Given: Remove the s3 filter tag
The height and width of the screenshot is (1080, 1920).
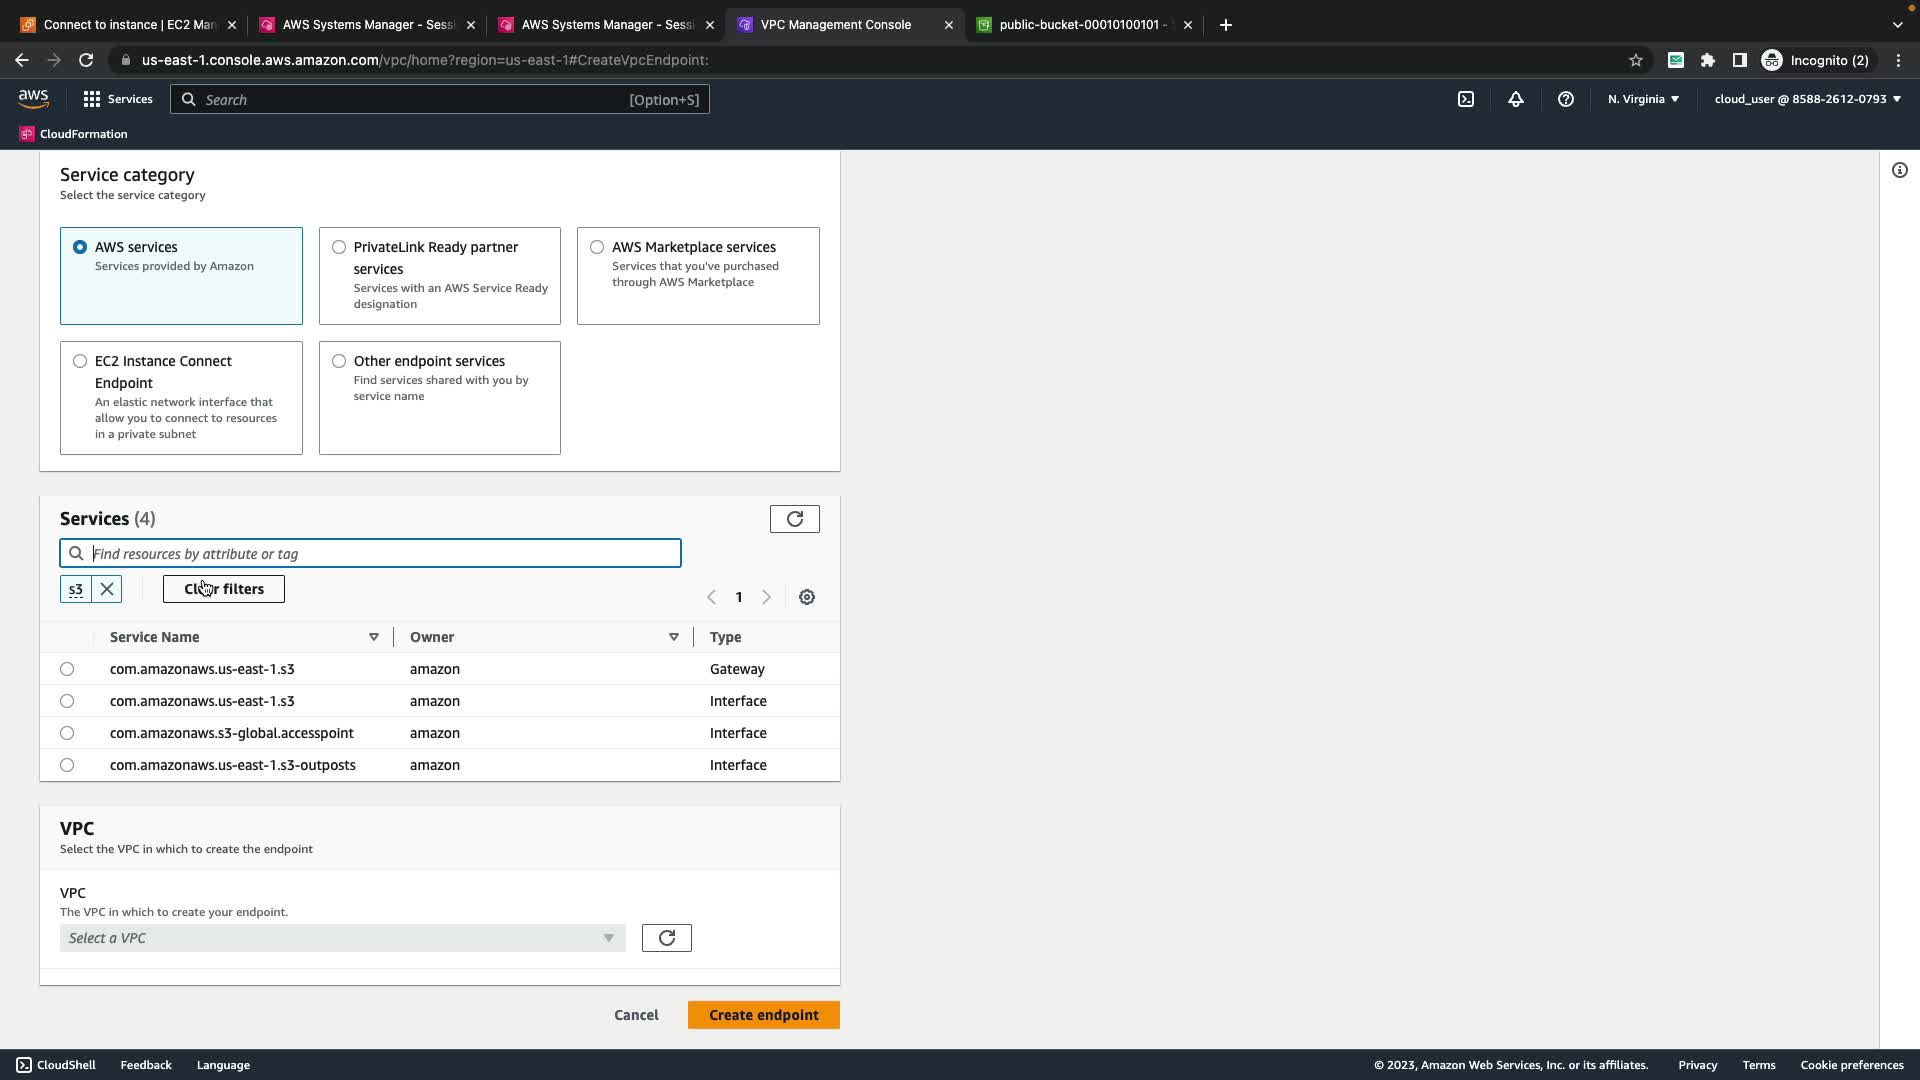Looking at the screenshot, I should (x=107, y=589).
